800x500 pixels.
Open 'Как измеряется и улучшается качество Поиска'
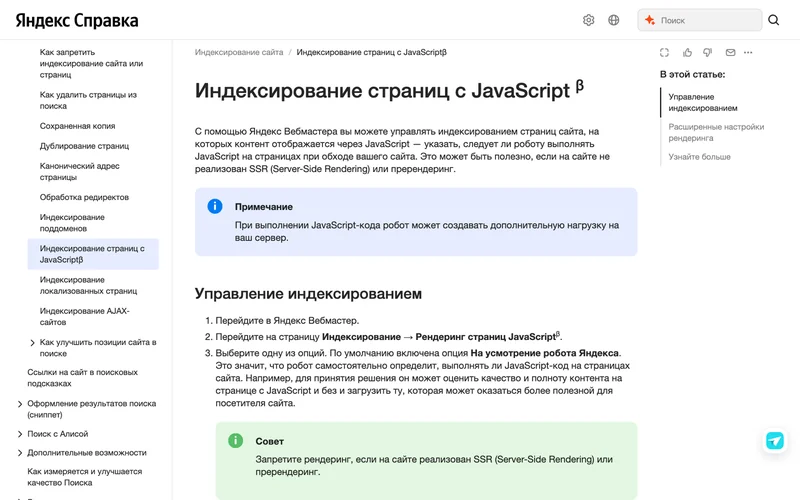click(x=84, y=477)
